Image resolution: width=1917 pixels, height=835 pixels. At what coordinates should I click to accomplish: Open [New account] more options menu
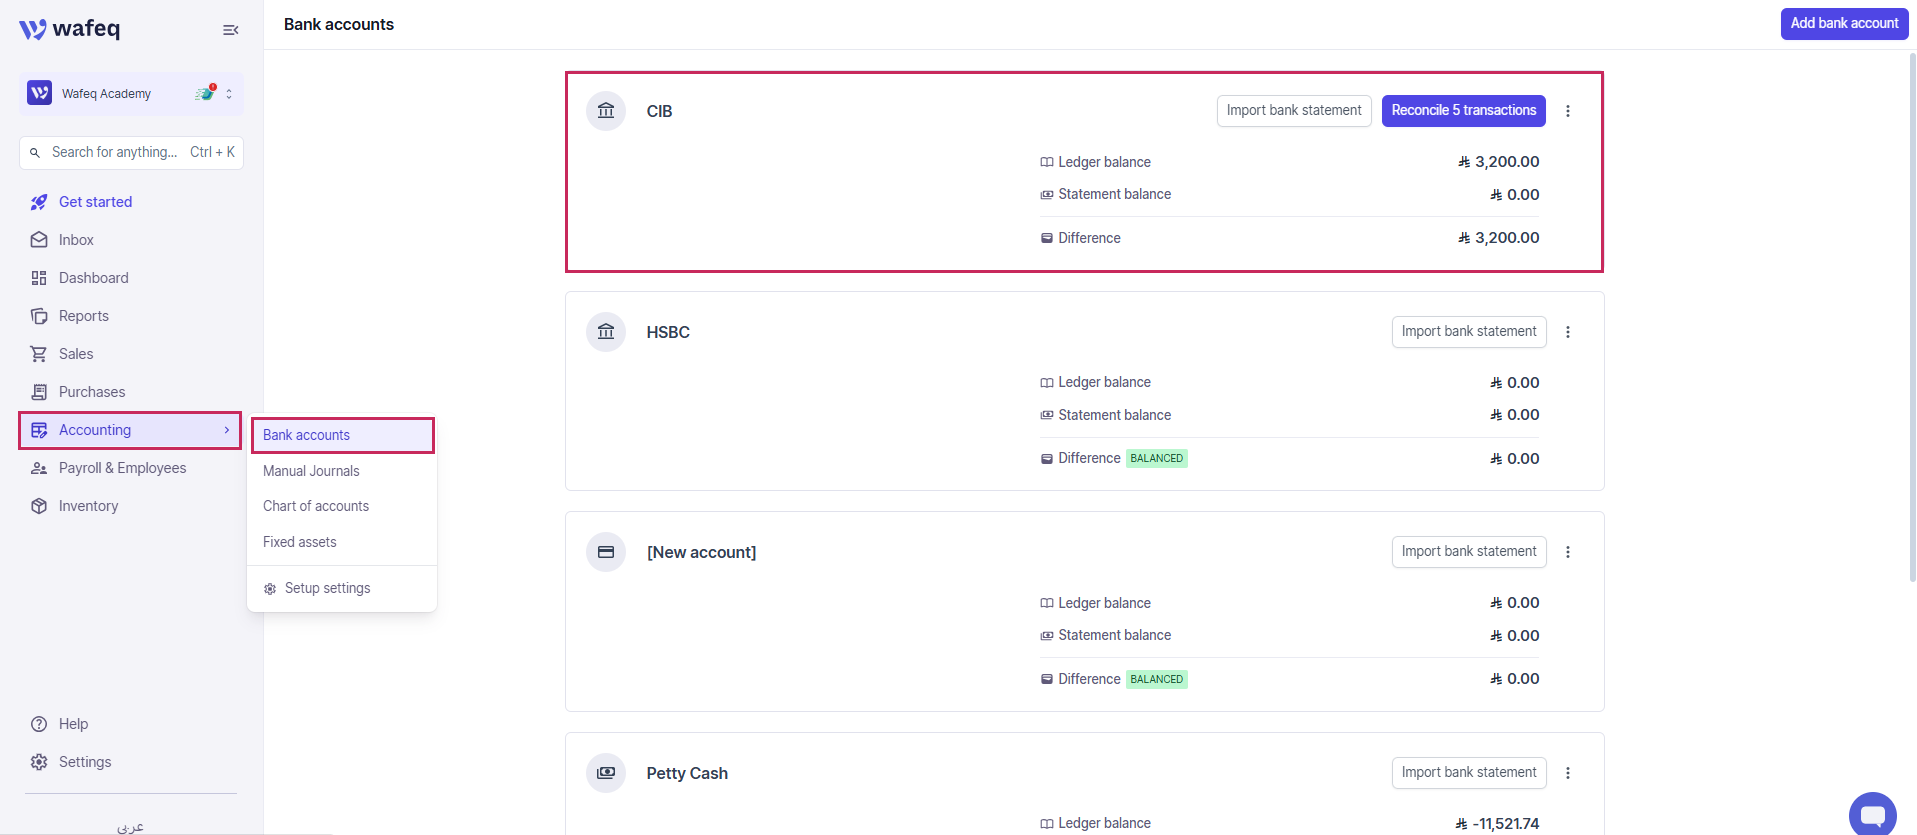click(1568, 552)
